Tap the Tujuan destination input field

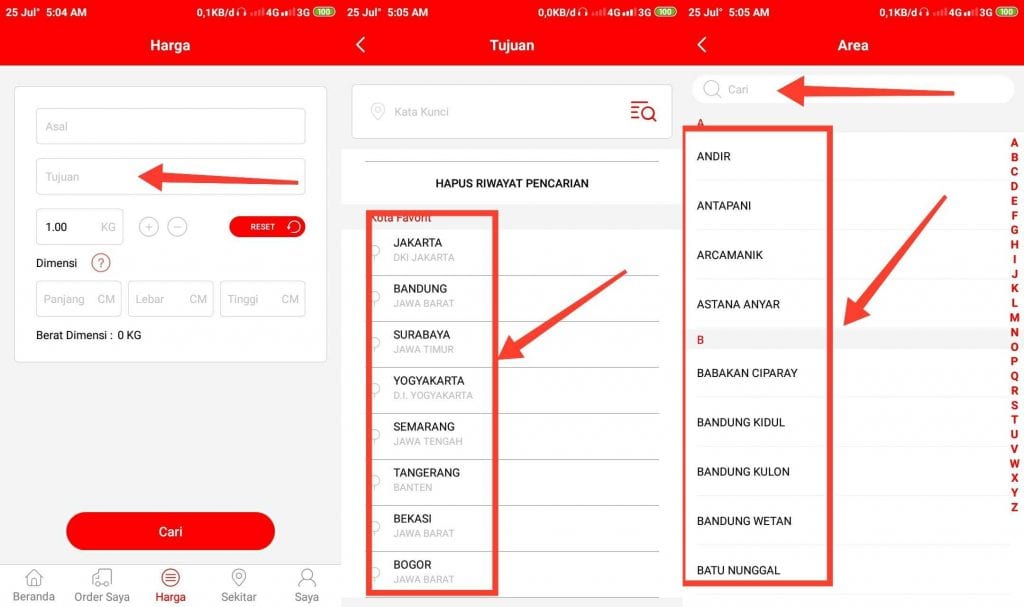[170, 176]
